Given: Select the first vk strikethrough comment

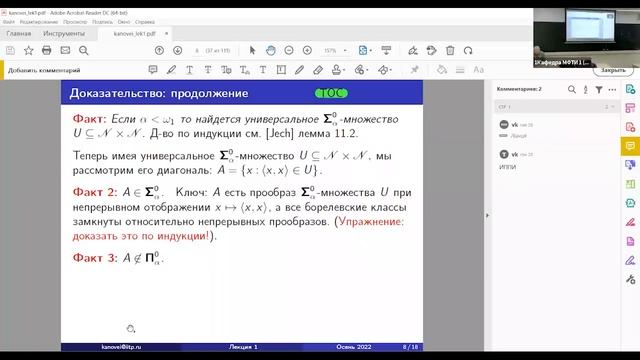Looking at the screenshot, I should pyautogui.click(x=556, y=130).
